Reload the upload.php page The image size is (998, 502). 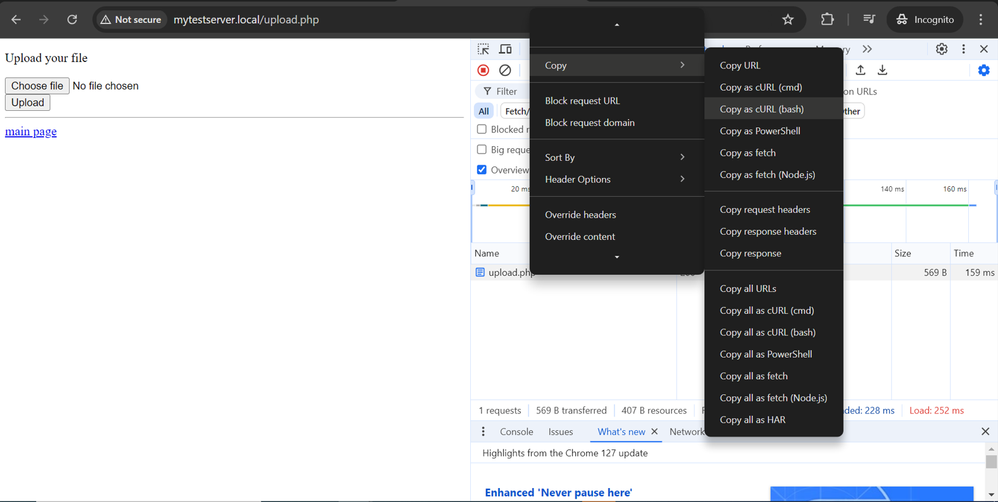click(x=72, y=19)
